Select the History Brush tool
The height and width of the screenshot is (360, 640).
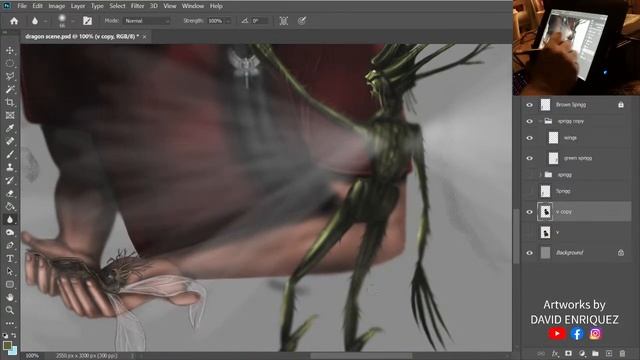coord(10,180)
